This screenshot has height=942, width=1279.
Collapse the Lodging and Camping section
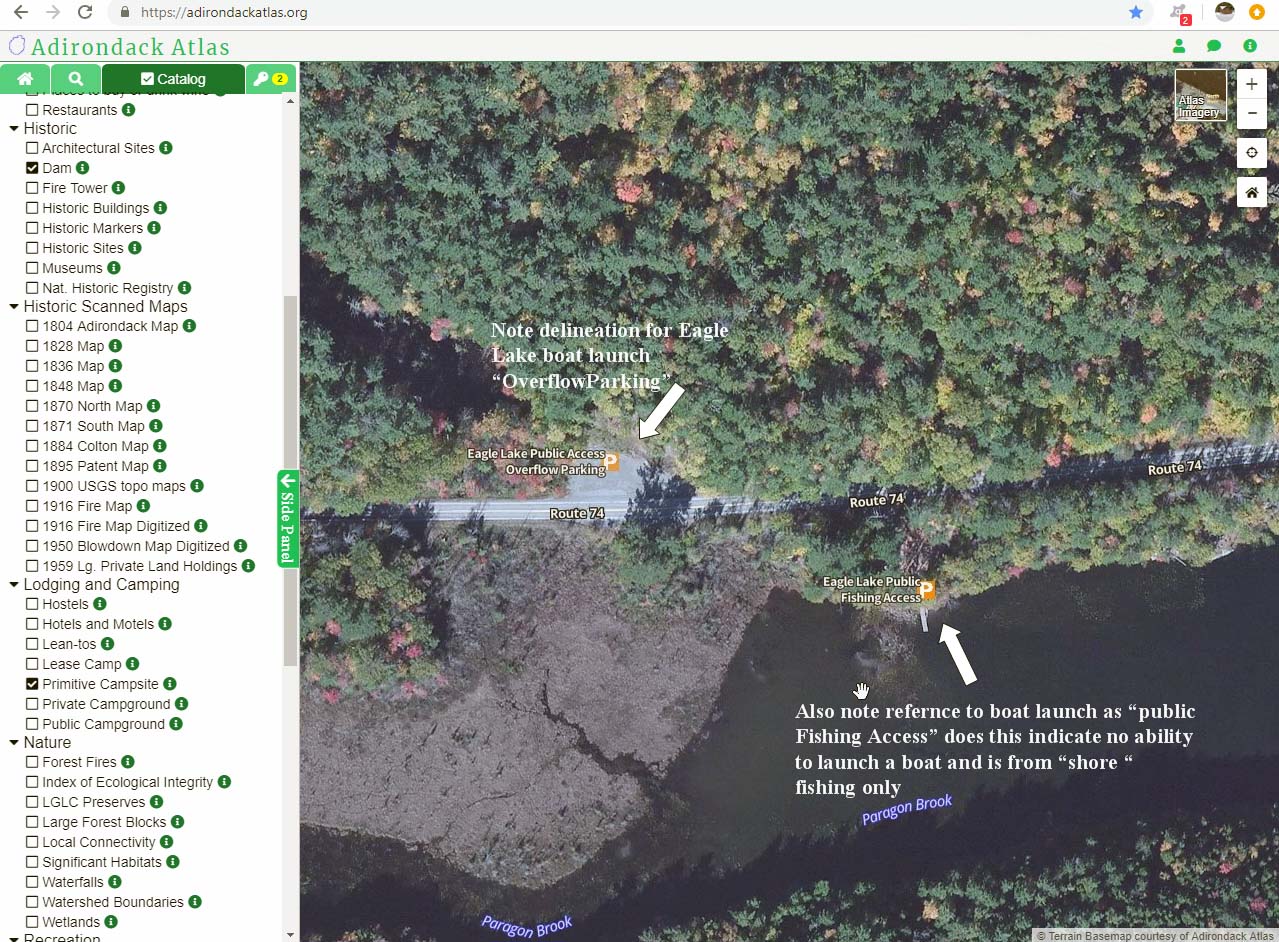14,585
